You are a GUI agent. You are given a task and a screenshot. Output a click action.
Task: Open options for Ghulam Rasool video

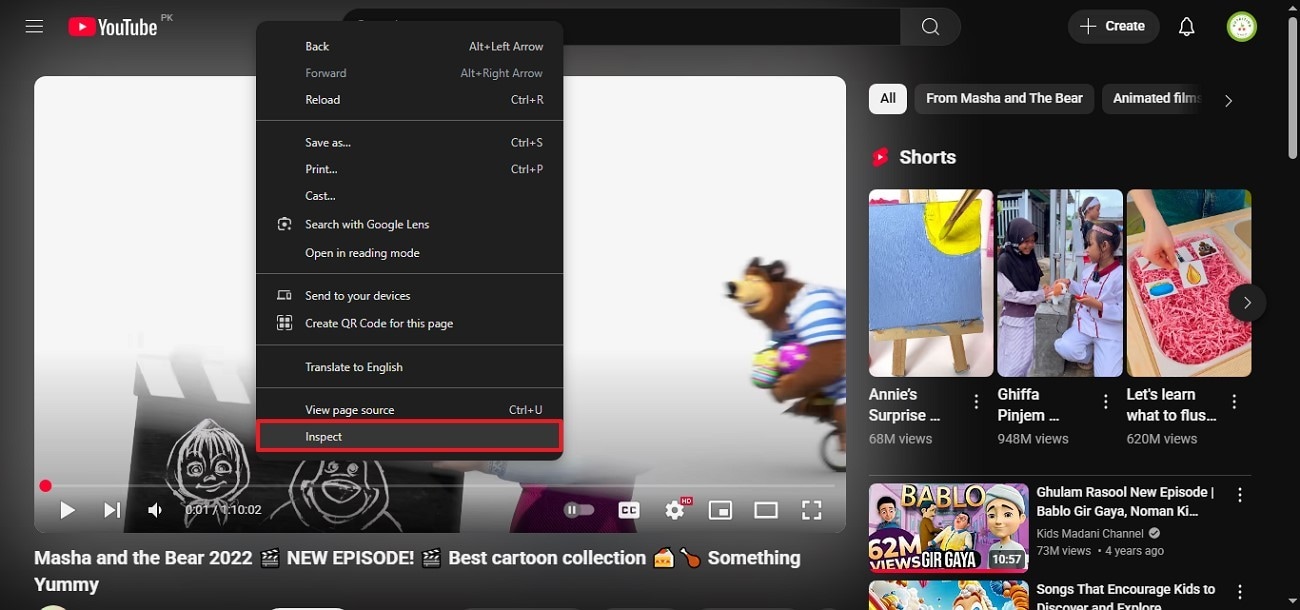pos(1240,495)
